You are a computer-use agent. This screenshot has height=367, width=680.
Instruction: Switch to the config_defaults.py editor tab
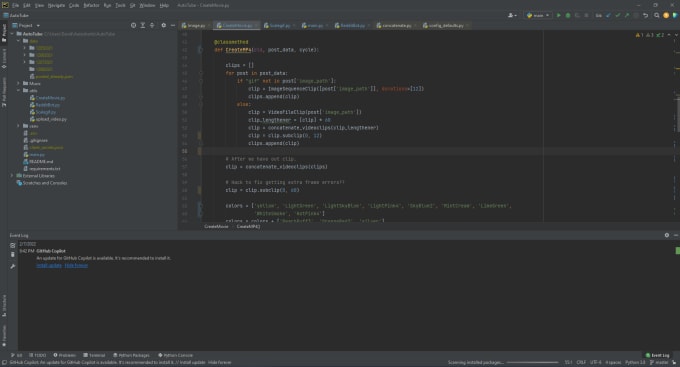coord(446,26)
